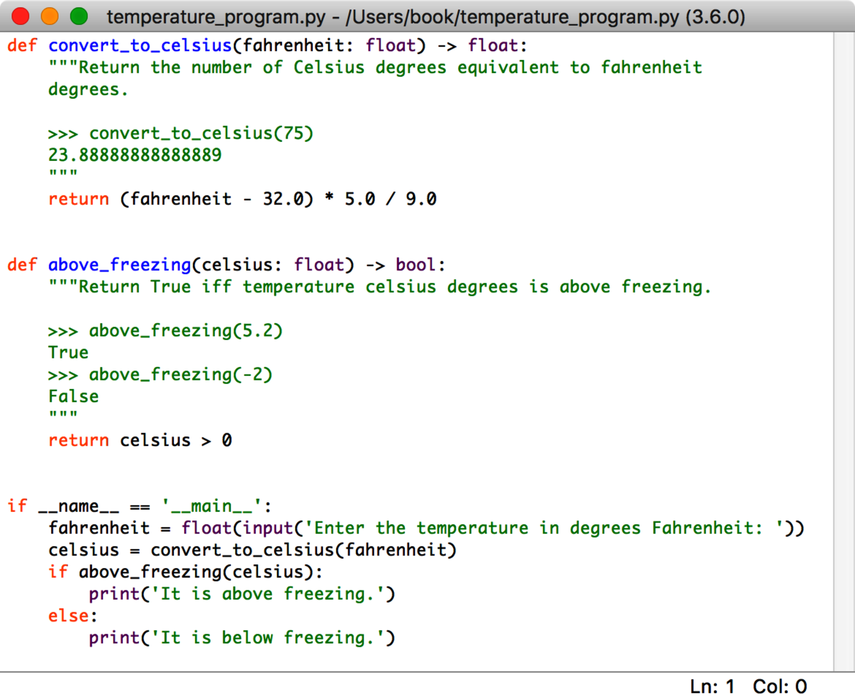This screenshot has height=699, width=855.
Task: Click above_freezing function name in its def line
Action: [x=118, y=265]
